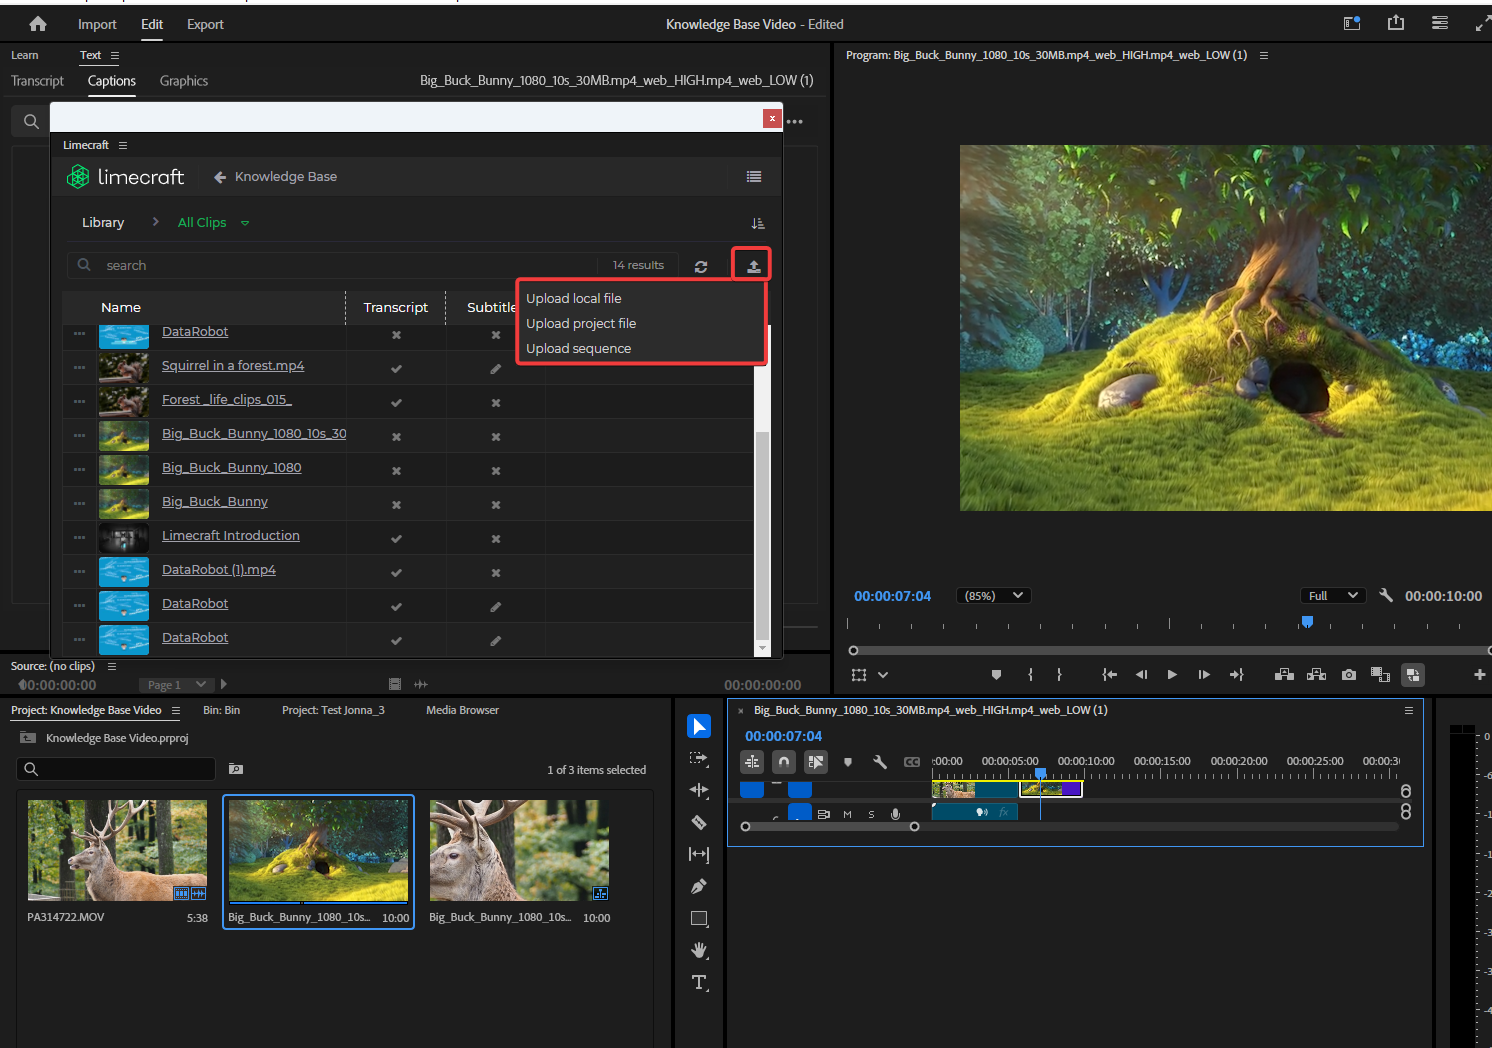This screenshot has width=1492, height=1048.
Task: Select the Selection tool in toolbar
Action: click(x=699, y=726)
